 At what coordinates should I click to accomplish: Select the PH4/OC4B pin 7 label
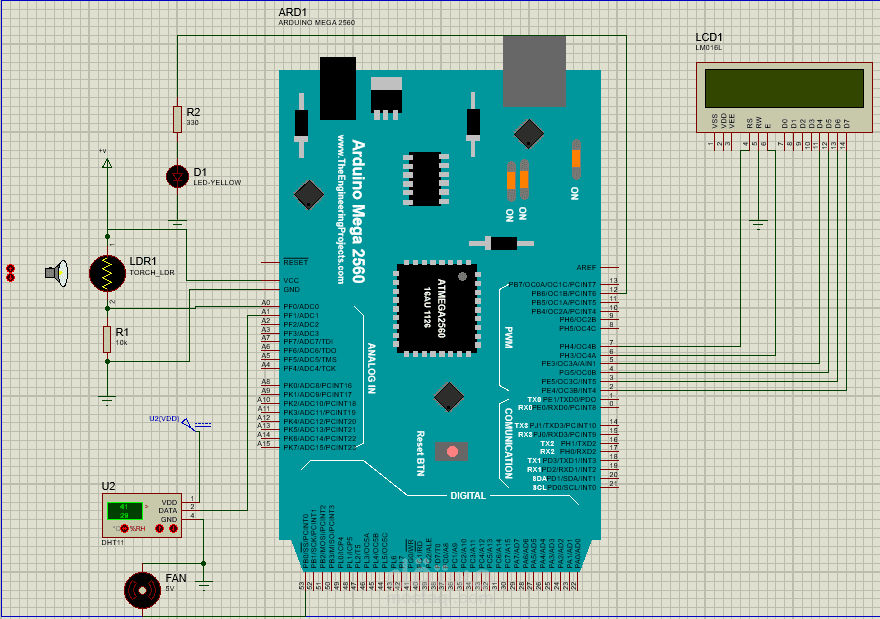(578, 346)
